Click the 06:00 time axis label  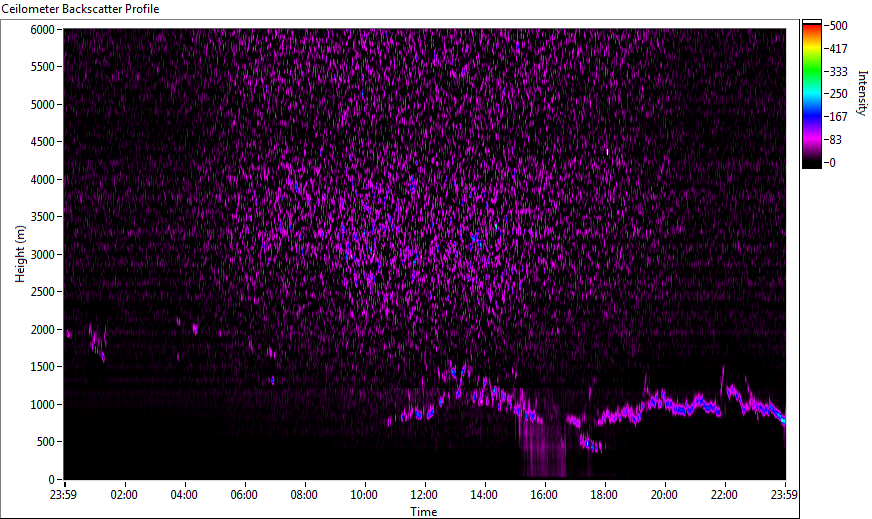244,495
